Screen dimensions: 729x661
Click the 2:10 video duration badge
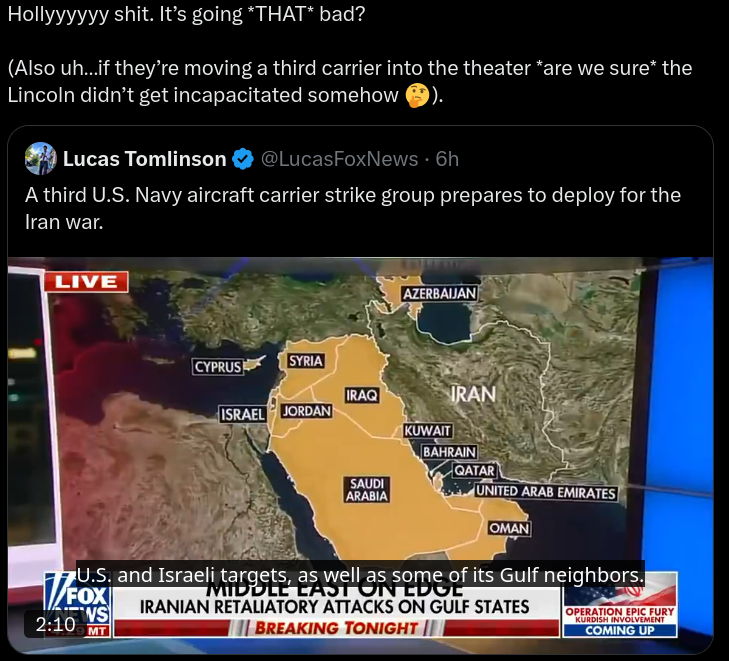(x=56, y=624)
